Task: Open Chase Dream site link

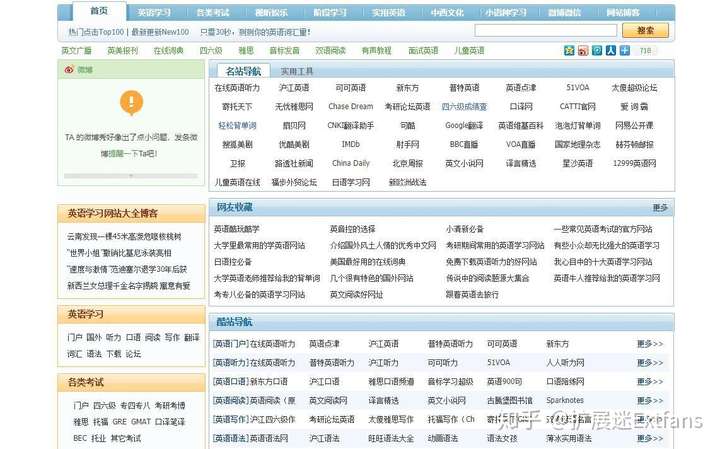Action: pos(351,107)
